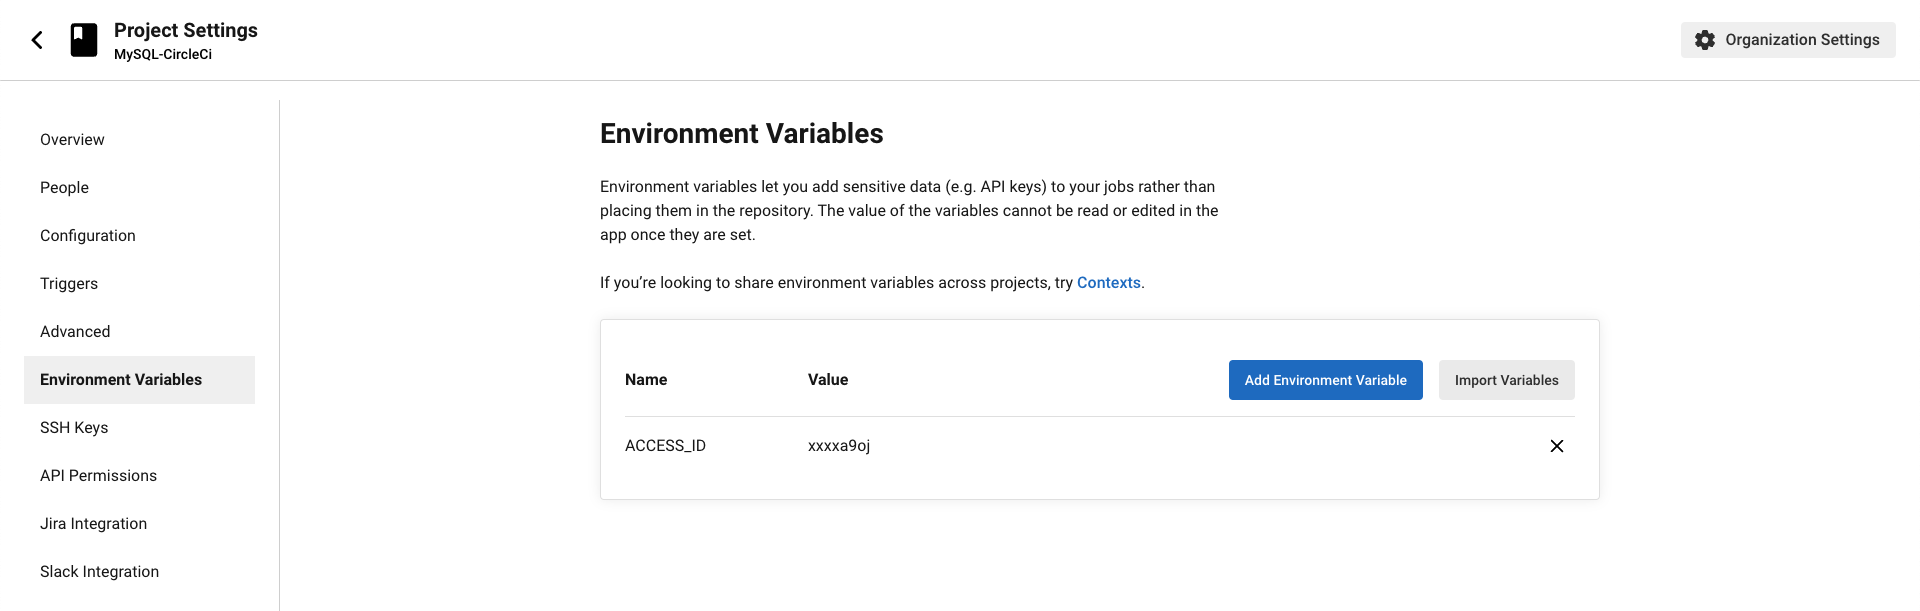Open Jira Integration settings
The height and width of the screenshot is (611, 1920).
point(93,524)
